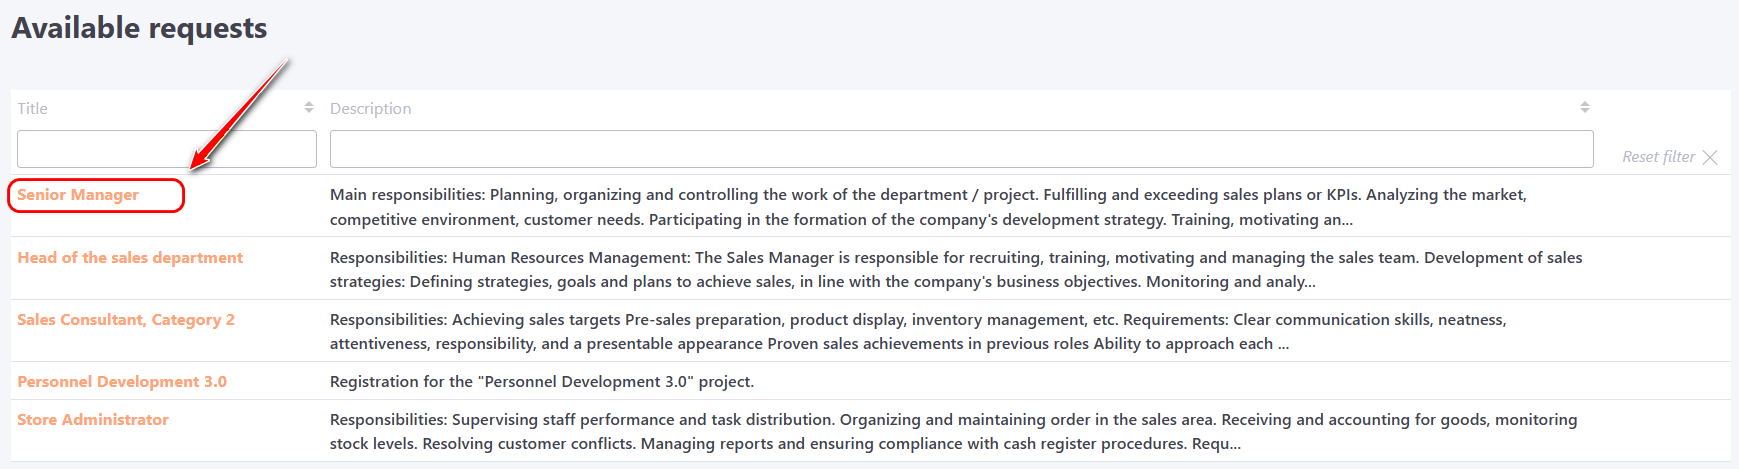Click the Senior Manager description text
The image size is (1739, 469).
tap(928, 207)
